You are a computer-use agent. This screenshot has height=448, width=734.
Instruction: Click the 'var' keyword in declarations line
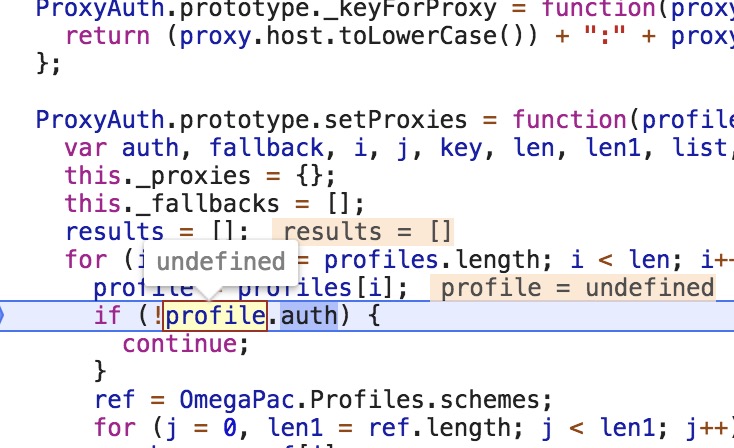pos(86,148)
